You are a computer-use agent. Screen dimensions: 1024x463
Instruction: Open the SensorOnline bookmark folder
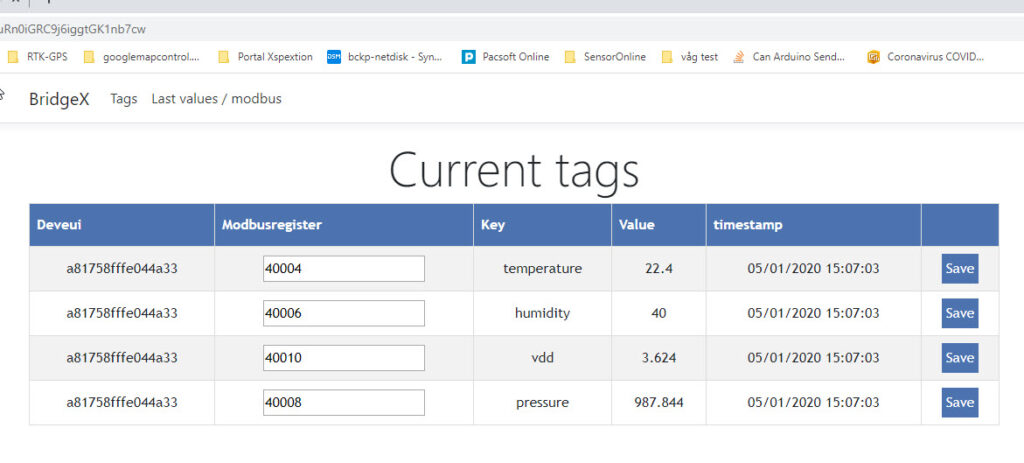tap(605, 57)
